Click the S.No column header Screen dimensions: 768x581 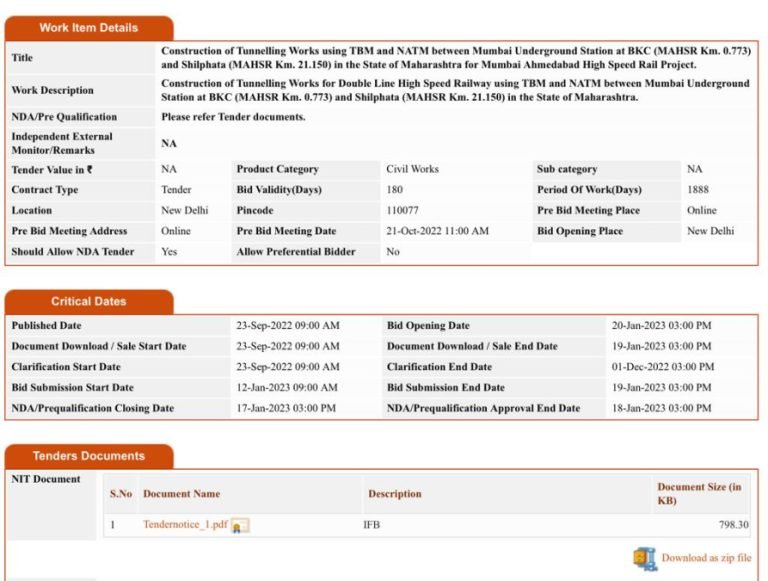click(x=121, y=494)
